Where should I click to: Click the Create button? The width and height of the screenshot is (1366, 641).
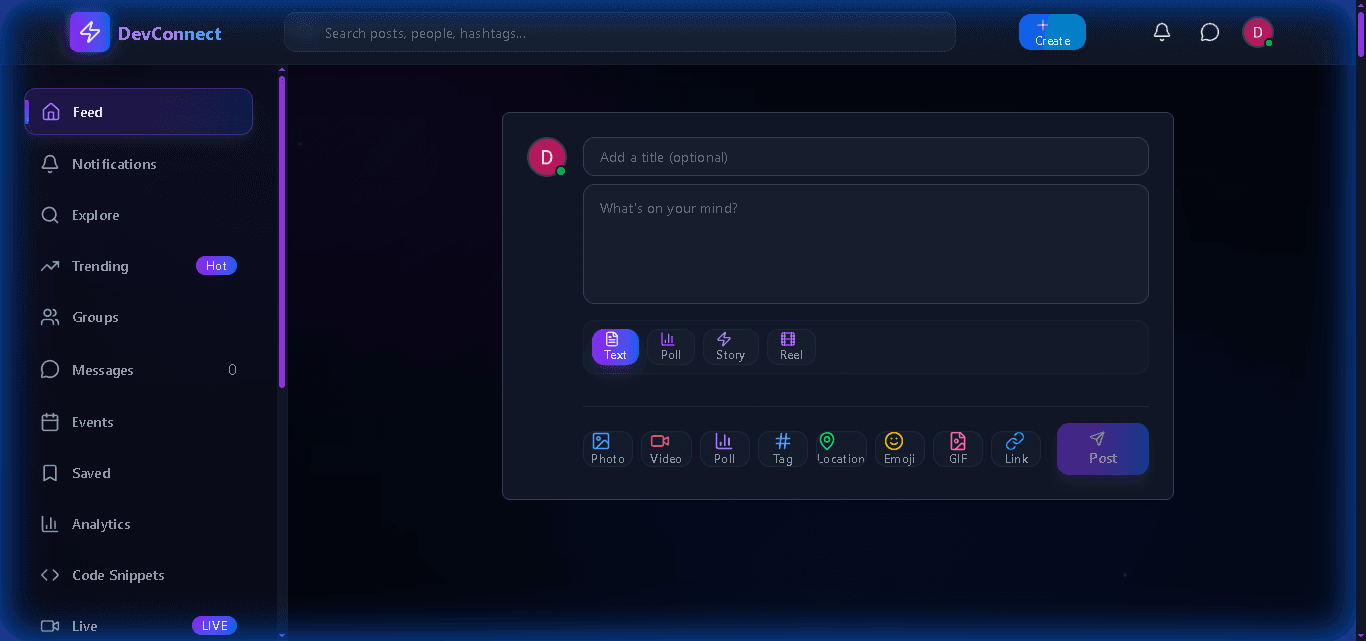pos(1052,32)
